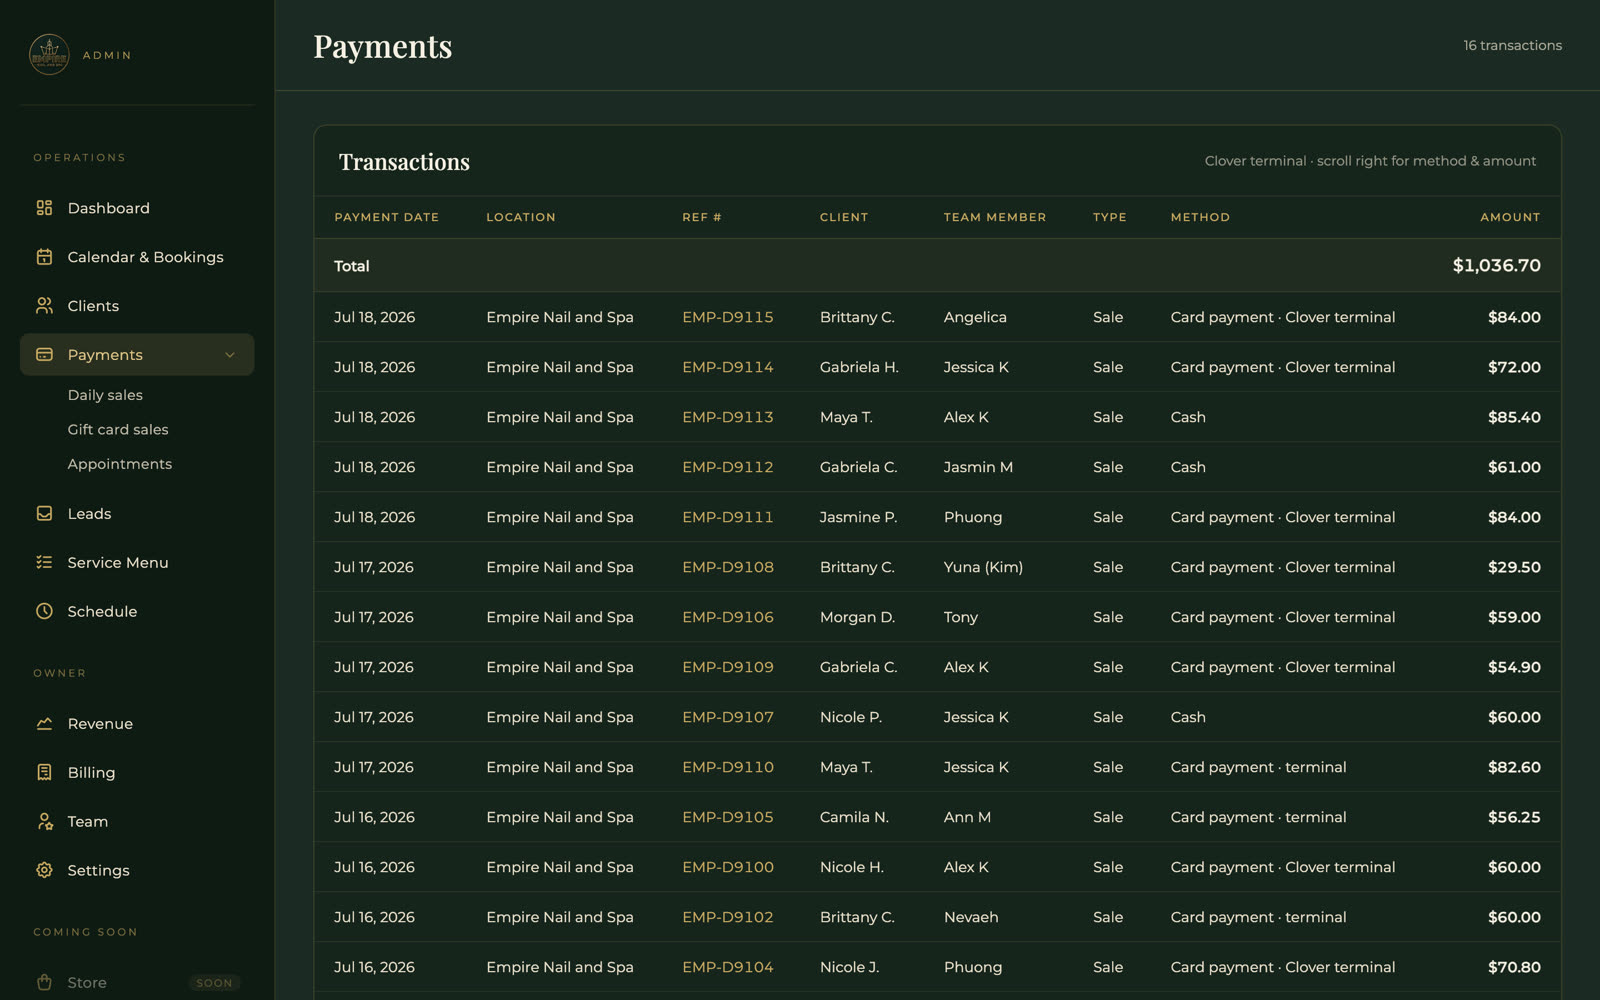Image resolution: width=1600 pixels, height=1000 pixels.
Task: Click the Billing receipt icon
Action: click(44, 773)
